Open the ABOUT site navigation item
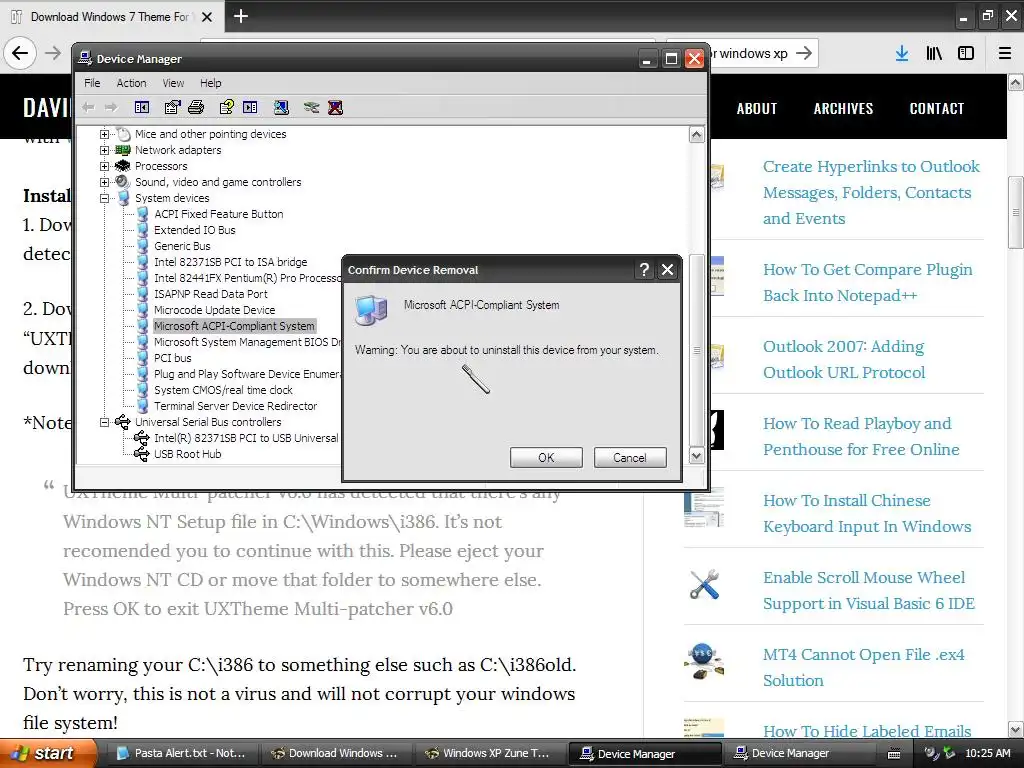This screenshot has width=1024, height=768. click(x=757, y=108)
